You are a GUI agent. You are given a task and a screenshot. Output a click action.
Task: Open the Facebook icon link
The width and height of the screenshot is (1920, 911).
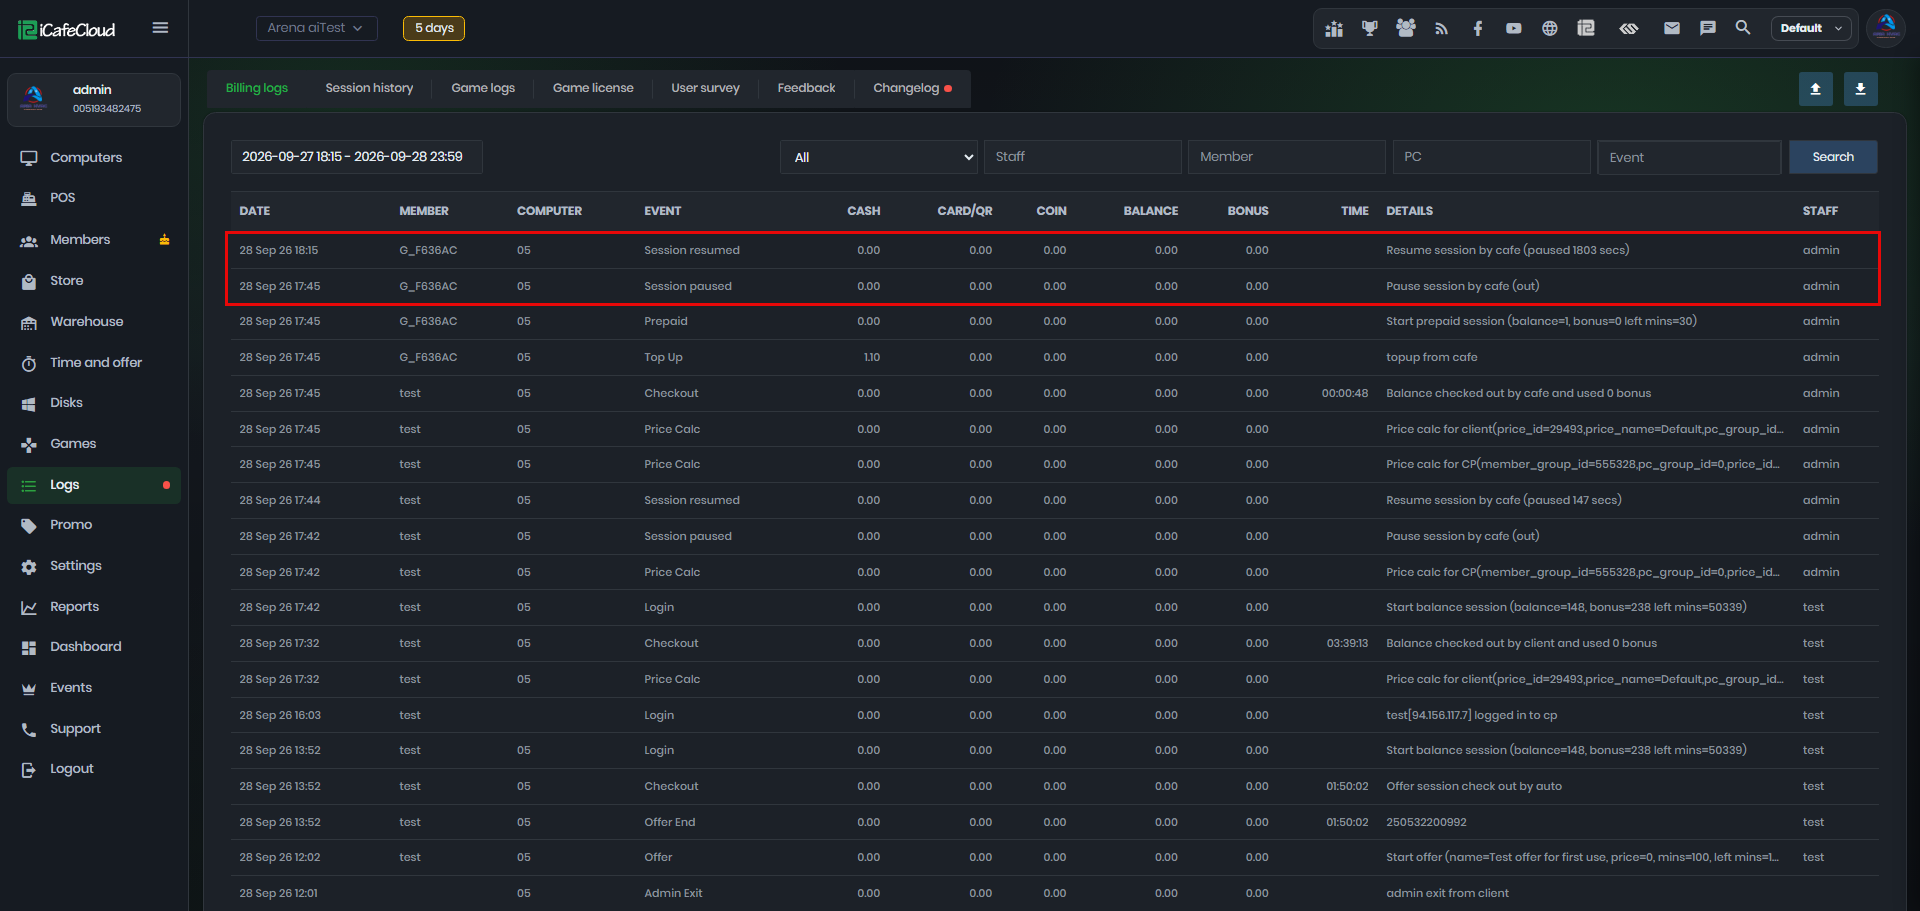click(x=1477, y=28)
